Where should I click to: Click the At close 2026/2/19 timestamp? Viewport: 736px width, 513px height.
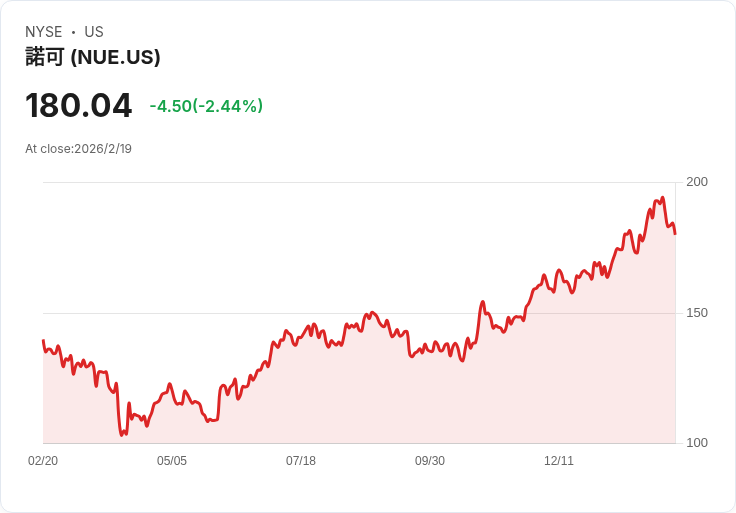[x=78, y=149]
